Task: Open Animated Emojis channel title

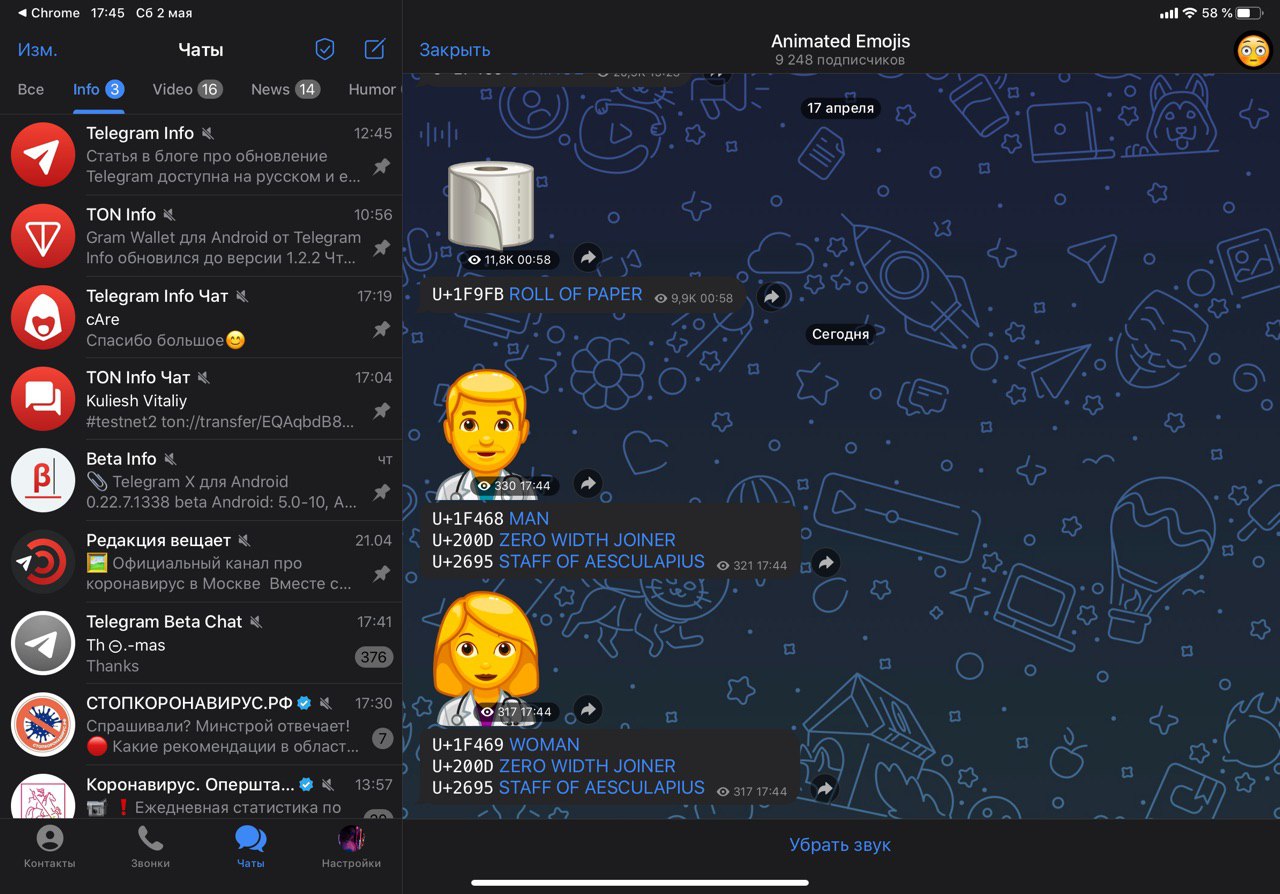Action: 841,42
